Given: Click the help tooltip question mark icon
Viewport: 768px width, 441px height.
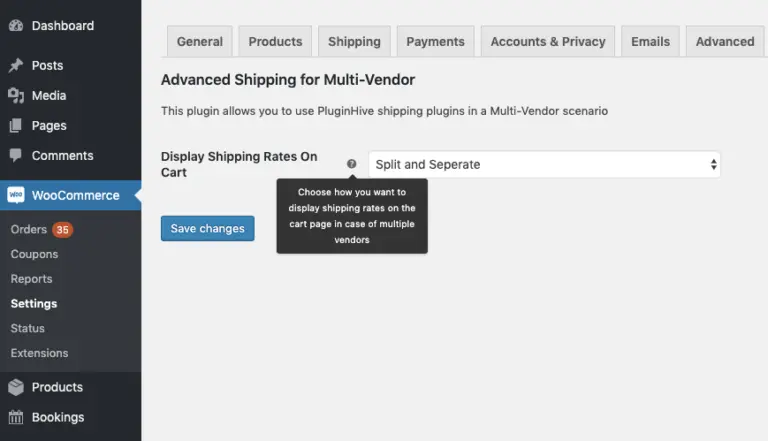Looking at the screenshot, I should 351,164.
